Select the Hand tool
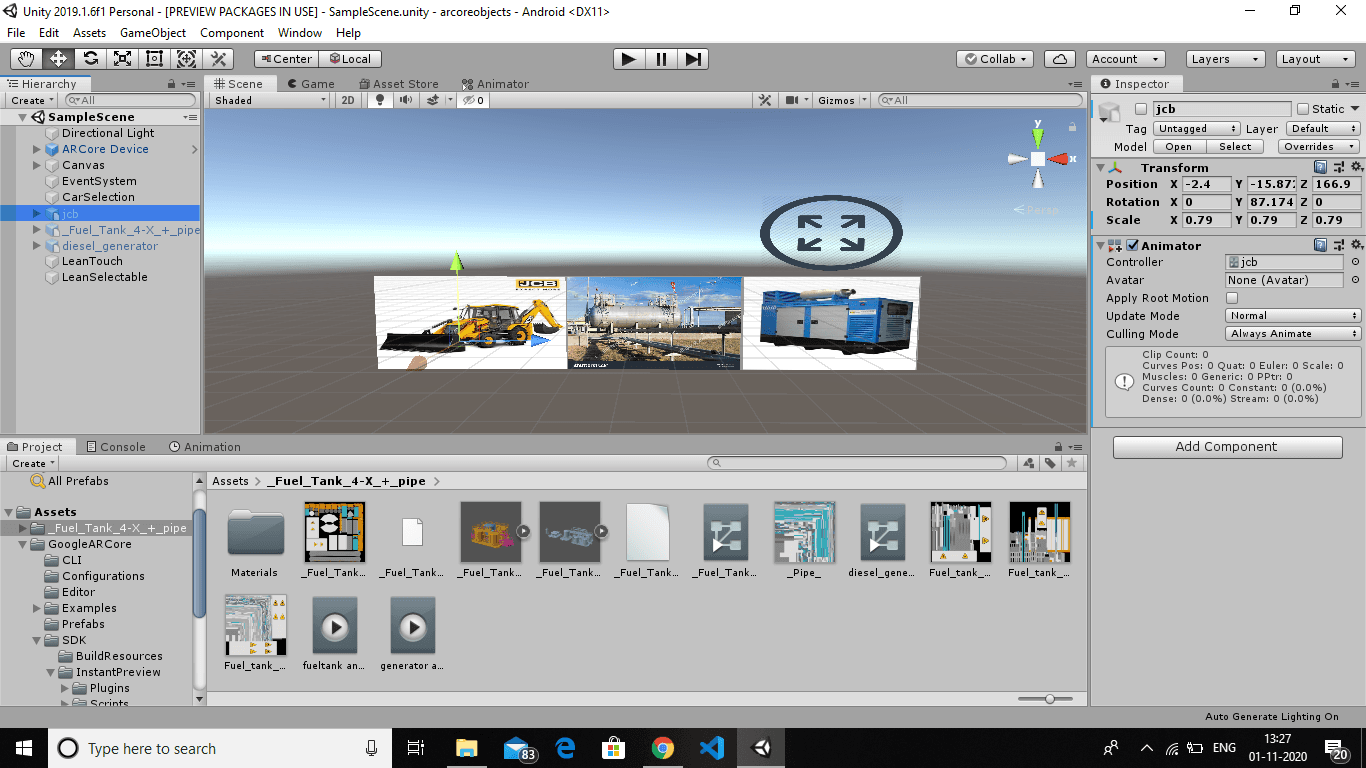The height and width of the screenshot is (768, 1366). pos(27,59)
